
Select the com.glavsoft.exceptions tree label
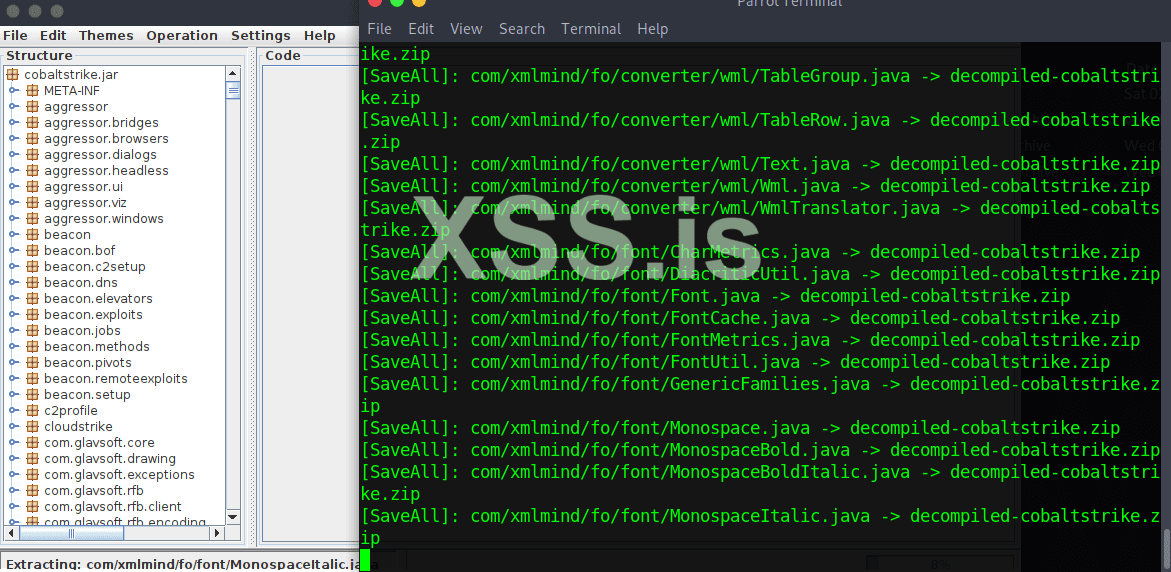(119, 474)
